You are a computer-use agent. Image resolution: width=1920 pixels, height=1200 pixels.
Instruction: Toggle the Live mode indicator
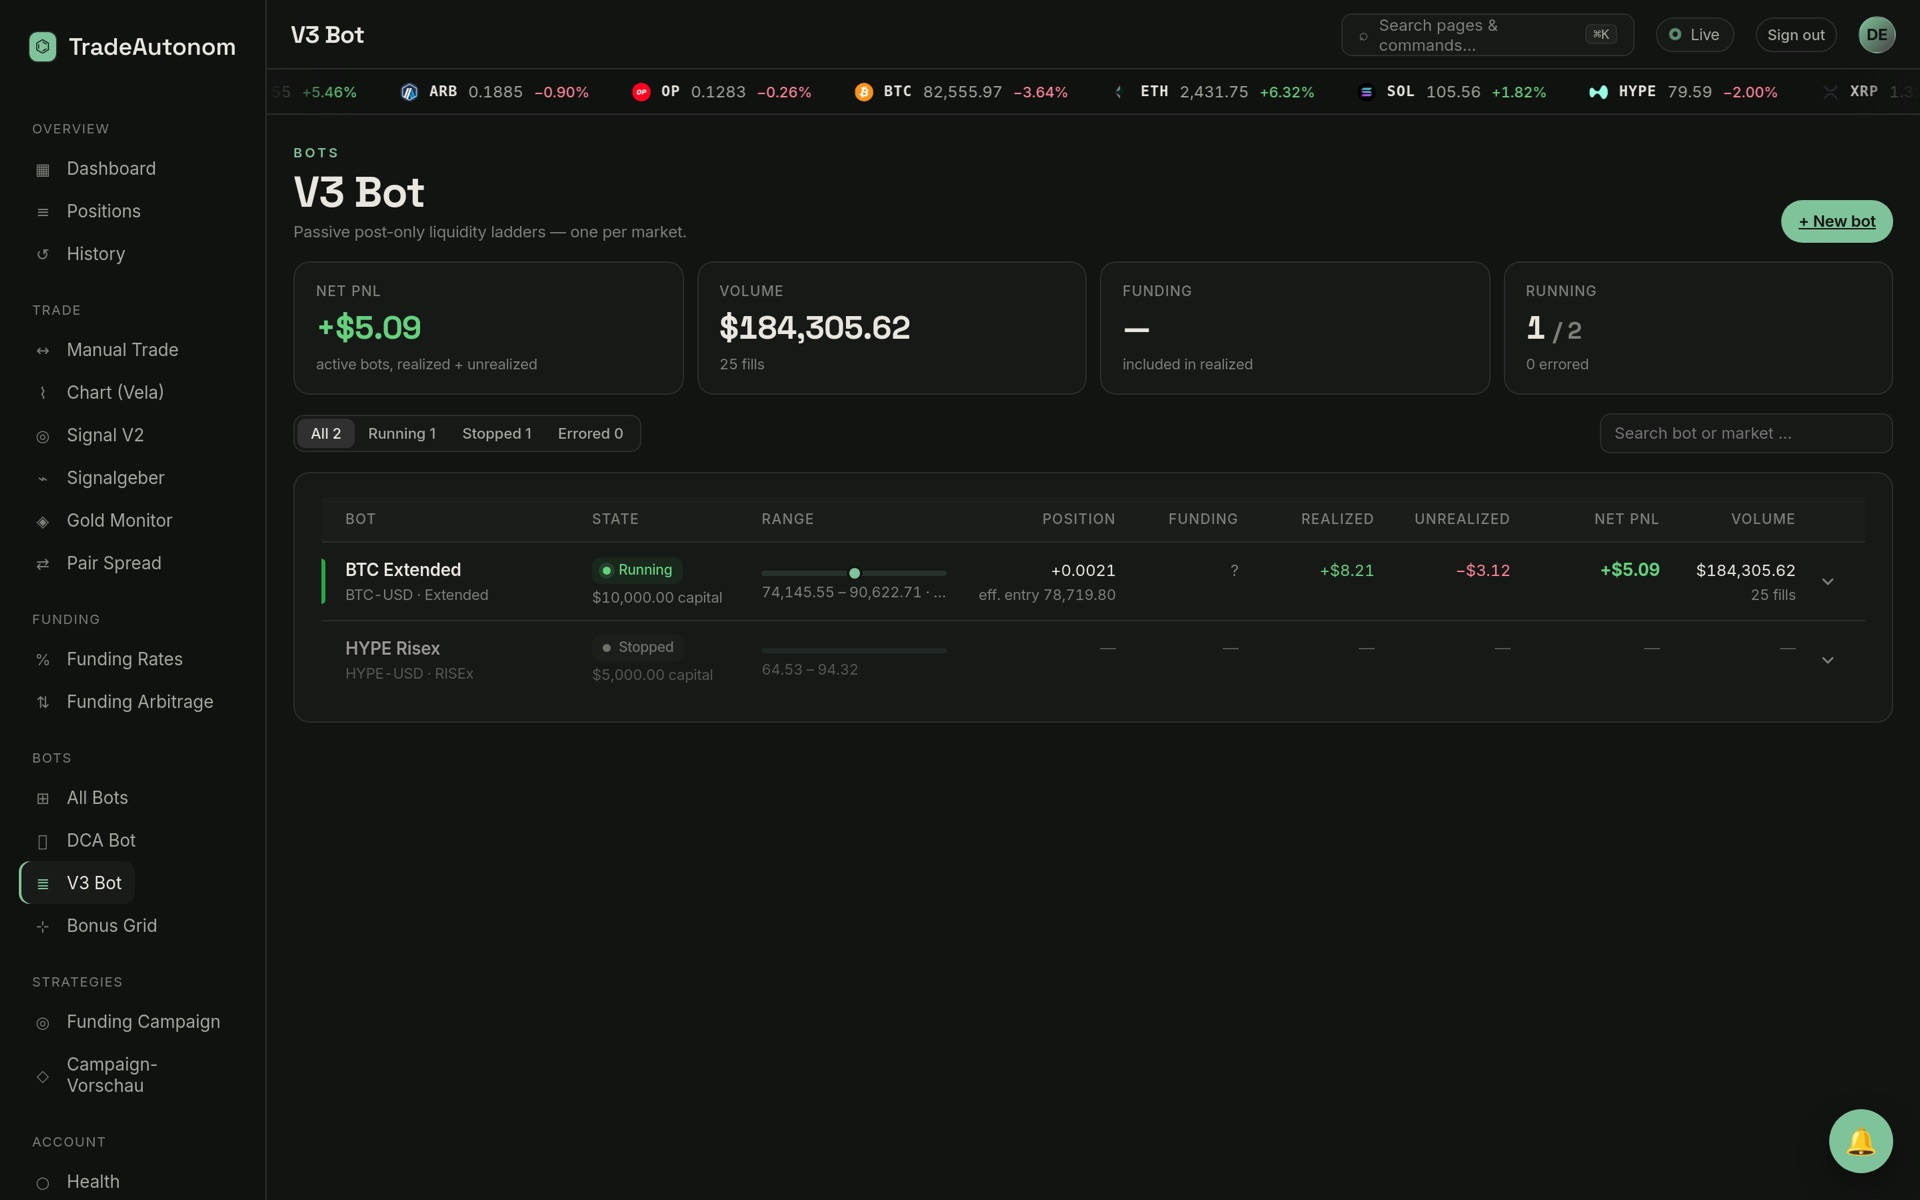pyautogui.click(x=1694, y=35)
